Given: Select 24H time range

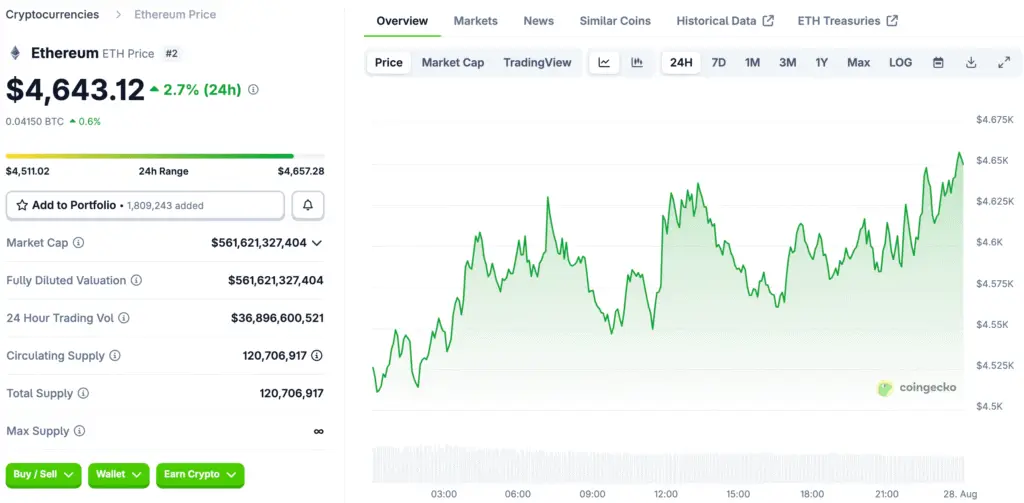Looking at the screenshot, I should (681, 63).
